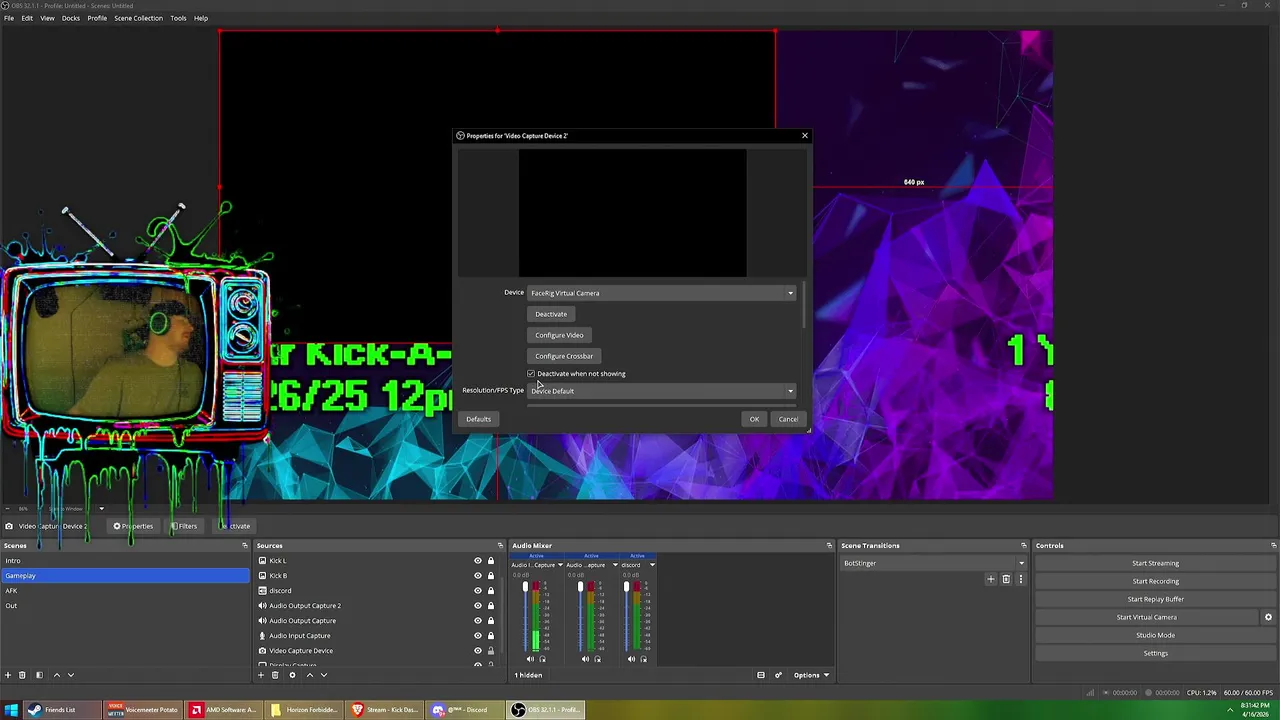Viewport: 1280px width, 720px height.
Task: Open the Profile menu
Action: click(x=97, y=18)
